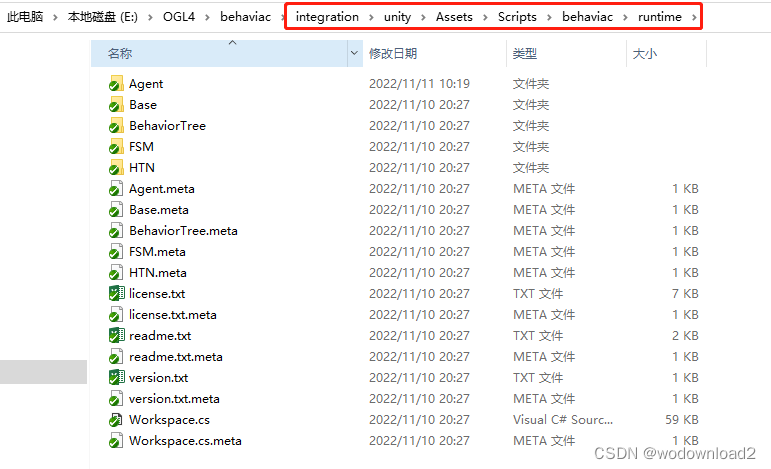Go to OGL4 folder in breadcrumb
771x469 pixels.
[x=179, y=17]
